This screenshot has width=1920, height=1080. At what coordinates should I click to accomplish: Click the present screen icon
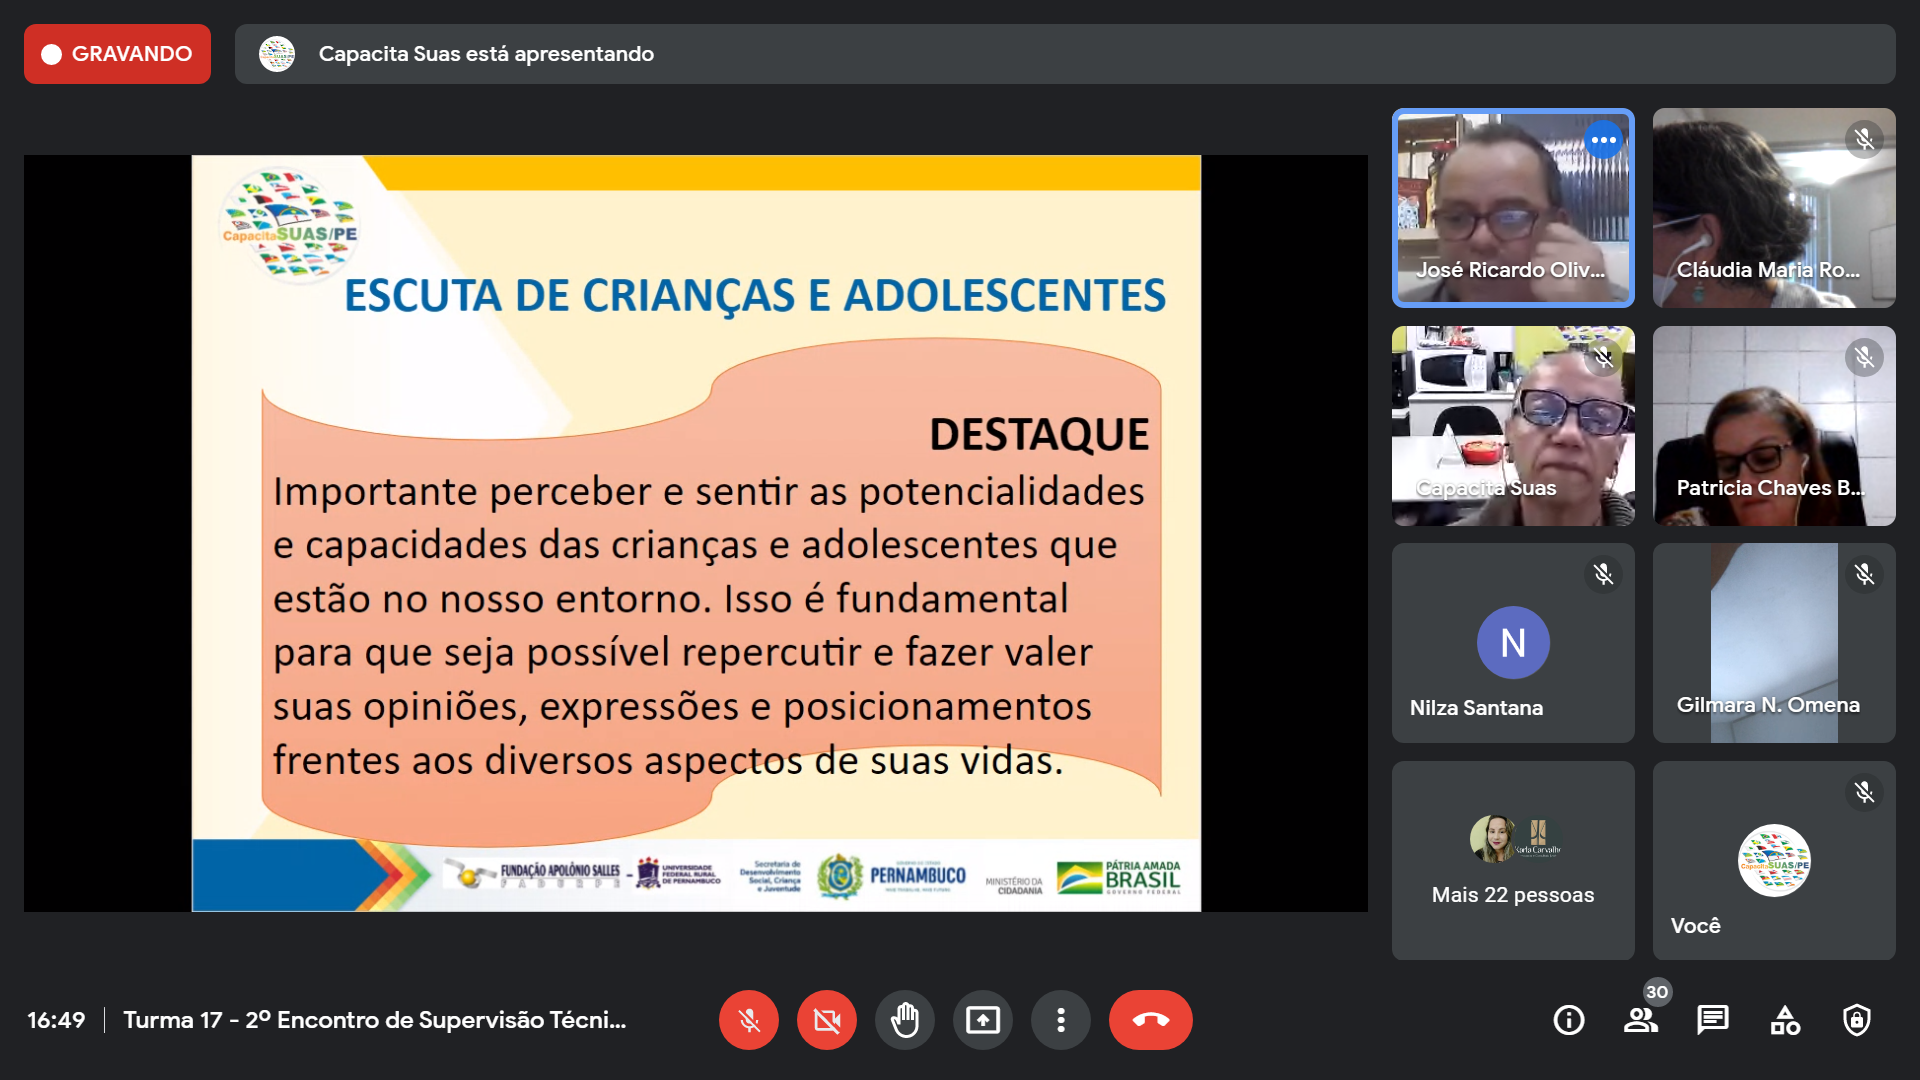click(982, 1020)
